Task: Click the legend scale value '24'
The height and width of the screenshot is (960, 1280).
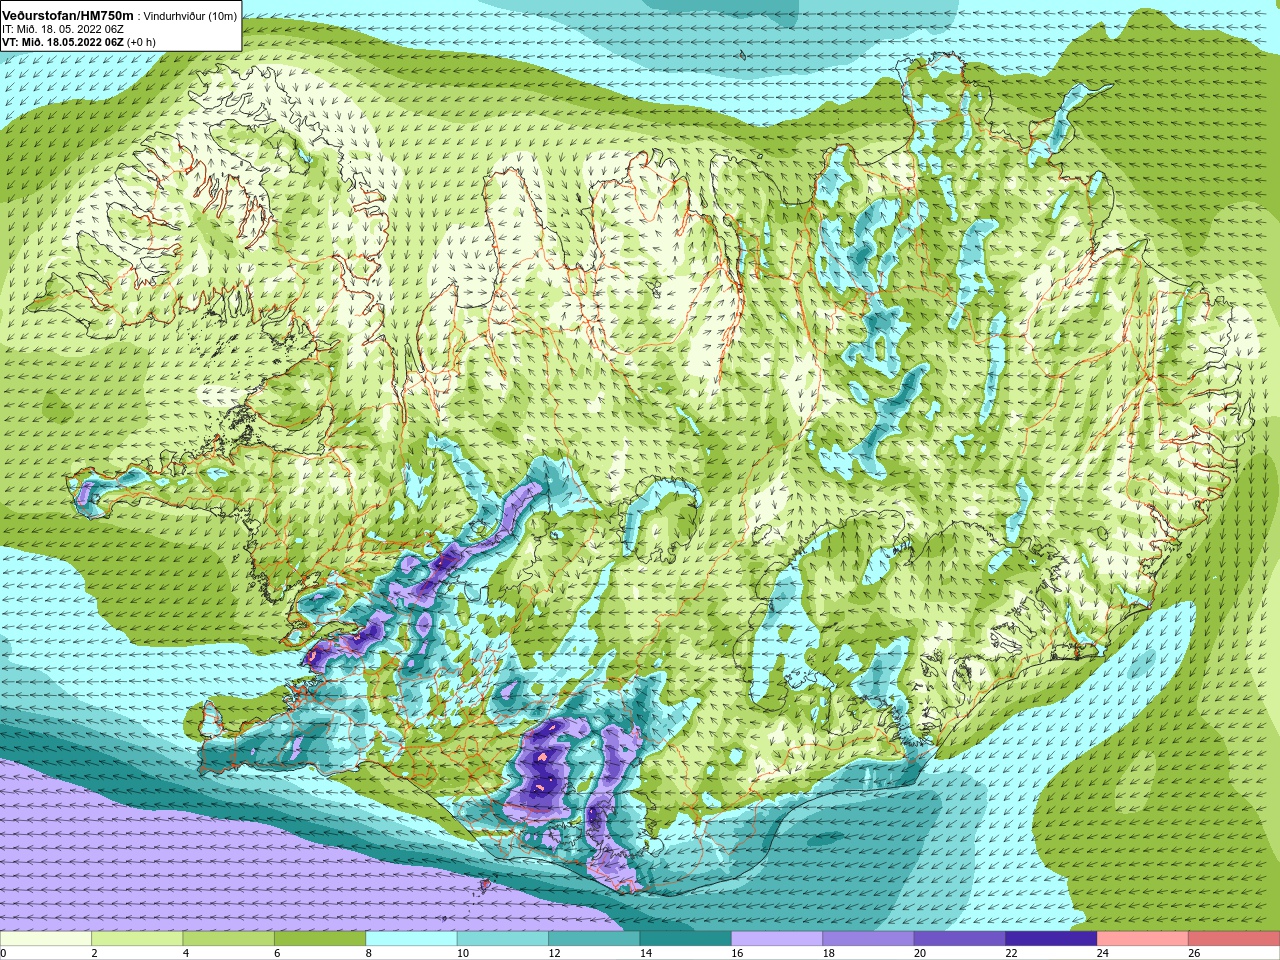Action: tap(1103, 954)
